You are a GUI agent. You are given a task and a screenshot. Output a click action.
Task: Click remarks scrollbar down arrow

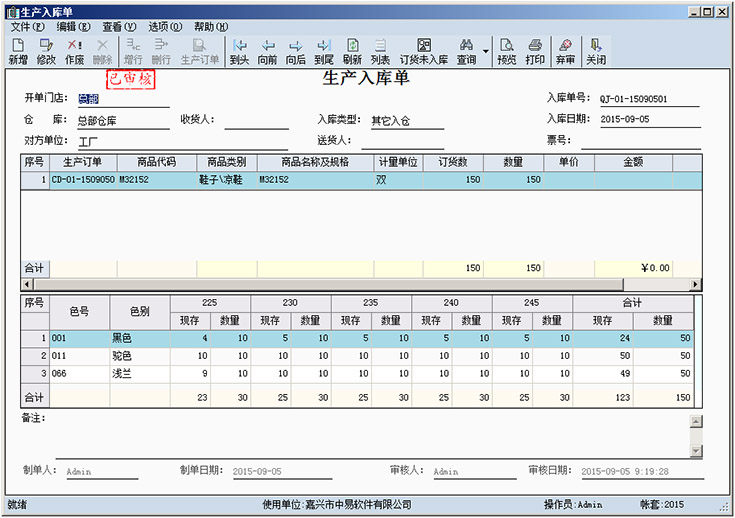coord(696,451)
